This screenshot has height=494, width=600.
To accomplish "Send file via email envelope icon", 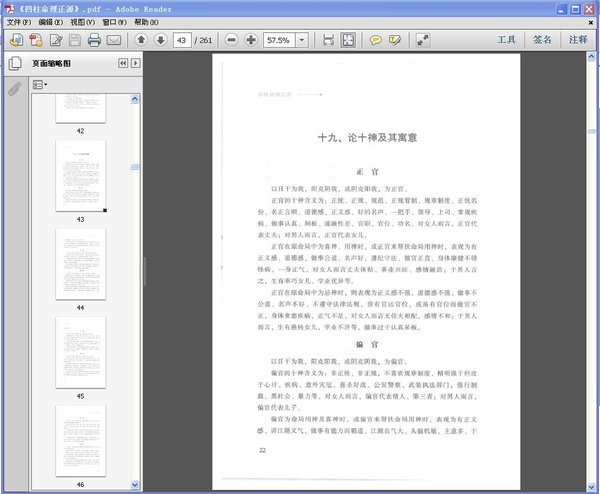I will 114,40.
